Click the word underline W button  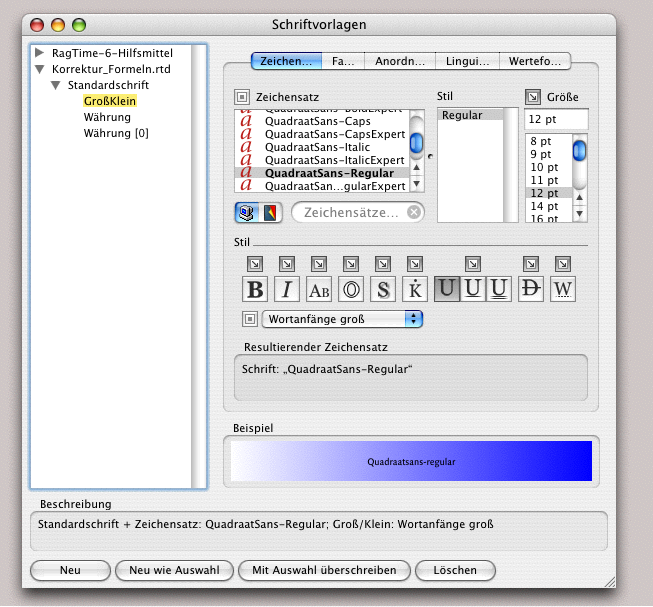click(x=563, y=290)
